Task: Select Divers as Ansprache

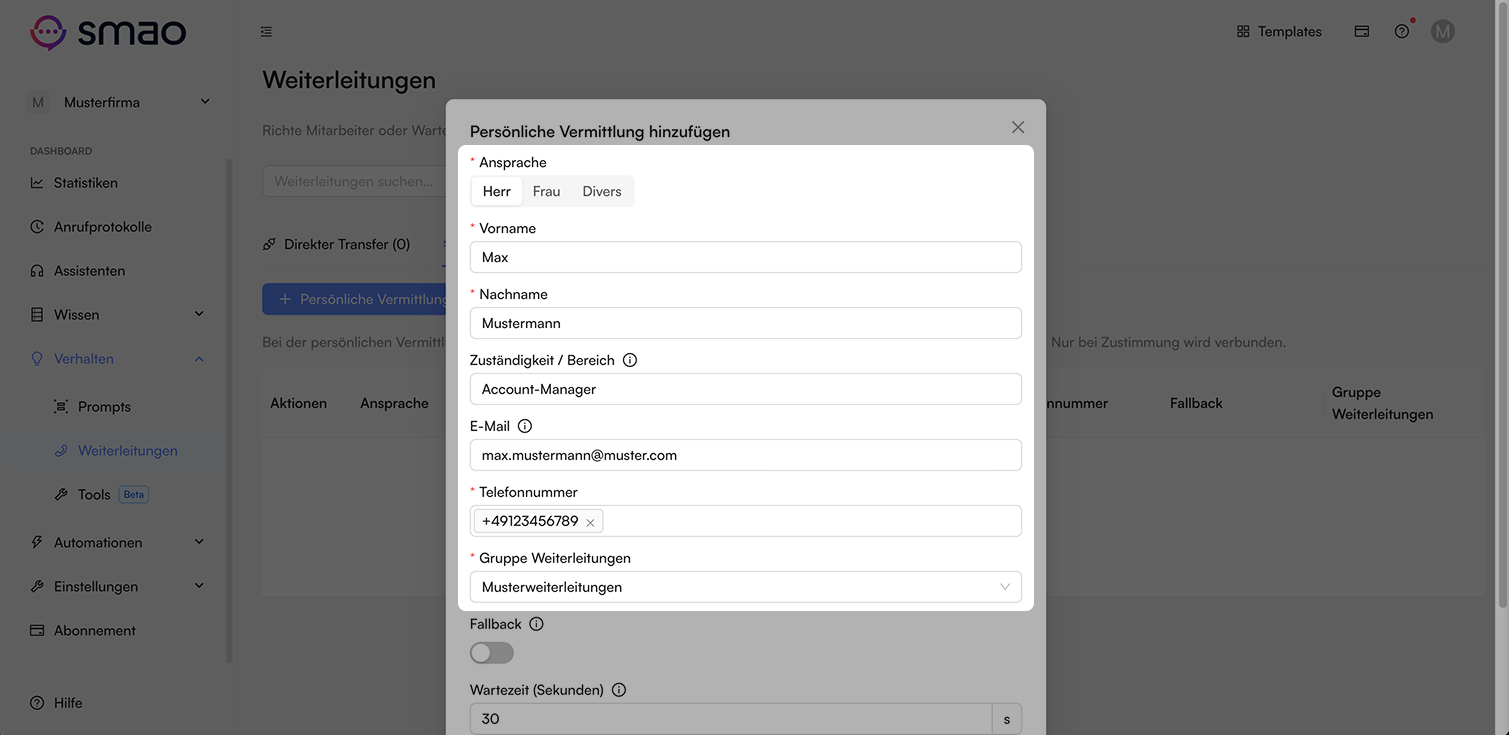Action: 602,191
